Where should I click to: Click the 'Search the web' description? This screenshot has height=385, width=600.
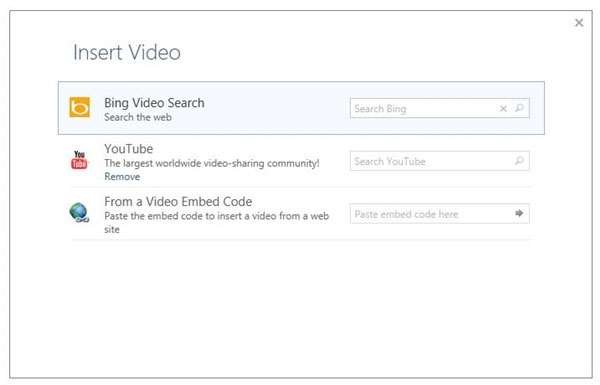pyautogui.click(x=138, y=117)
